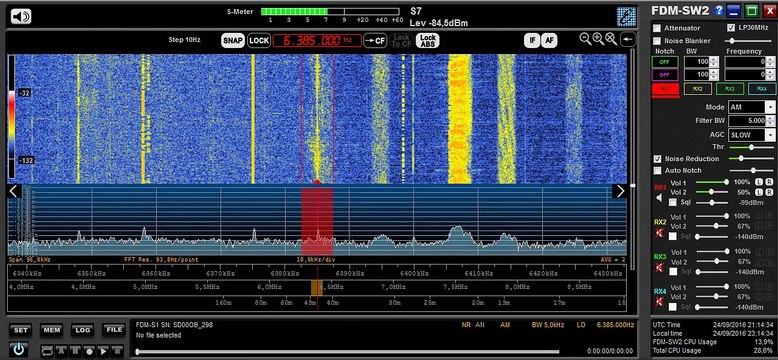Switch to the AF view button
This screenshot has width=778, height=360.
click(548, 41)
